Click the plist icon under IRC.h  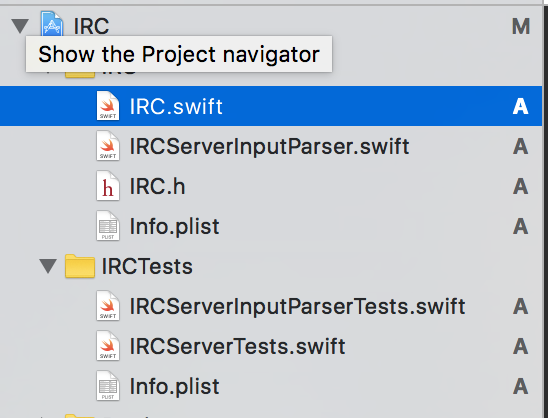tap(108, 226)
